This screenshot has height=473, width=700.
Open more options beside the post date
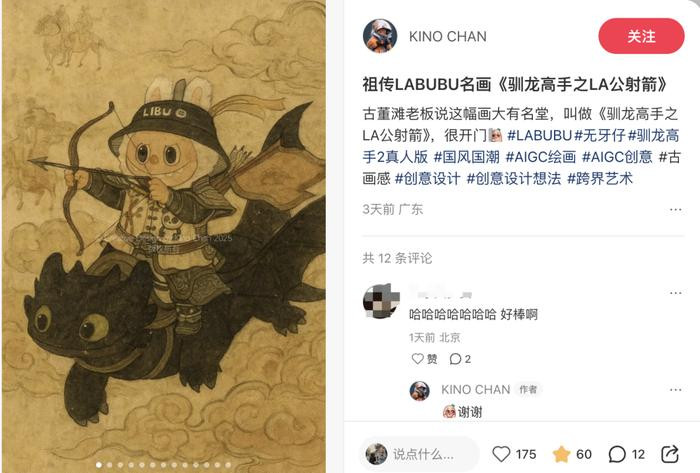coord(675,210)
